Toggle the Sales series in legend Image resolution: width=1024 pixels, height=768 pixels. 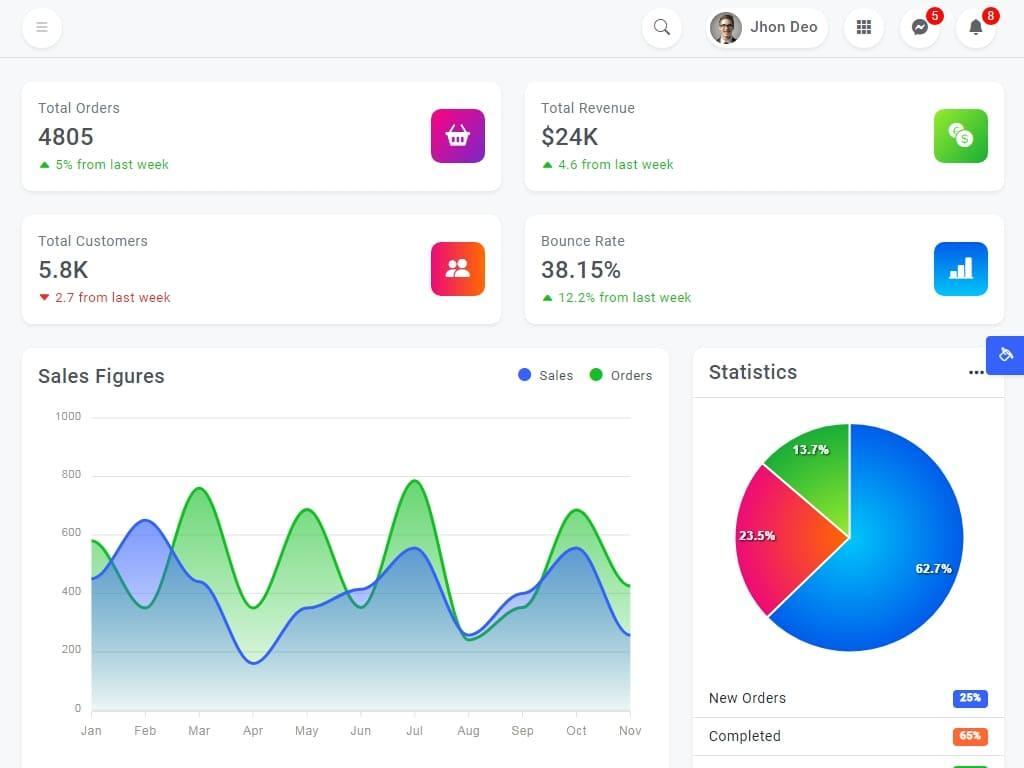545,376
